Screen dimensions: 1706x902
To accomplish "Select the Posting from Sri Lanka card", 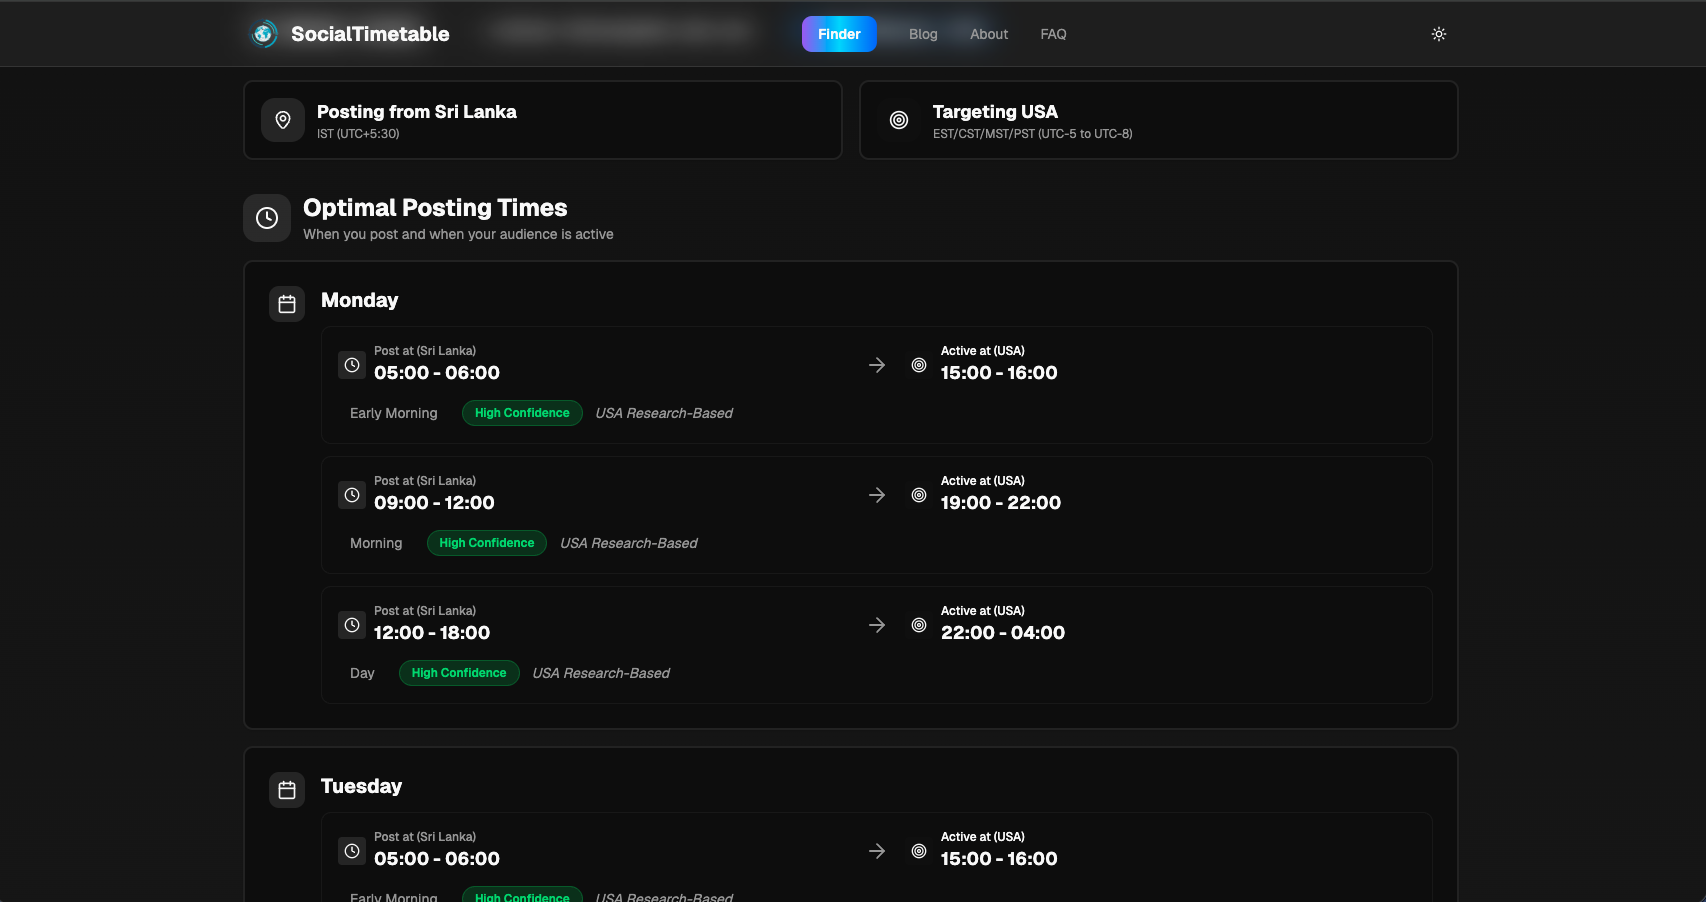I will [x=542, y=120].
